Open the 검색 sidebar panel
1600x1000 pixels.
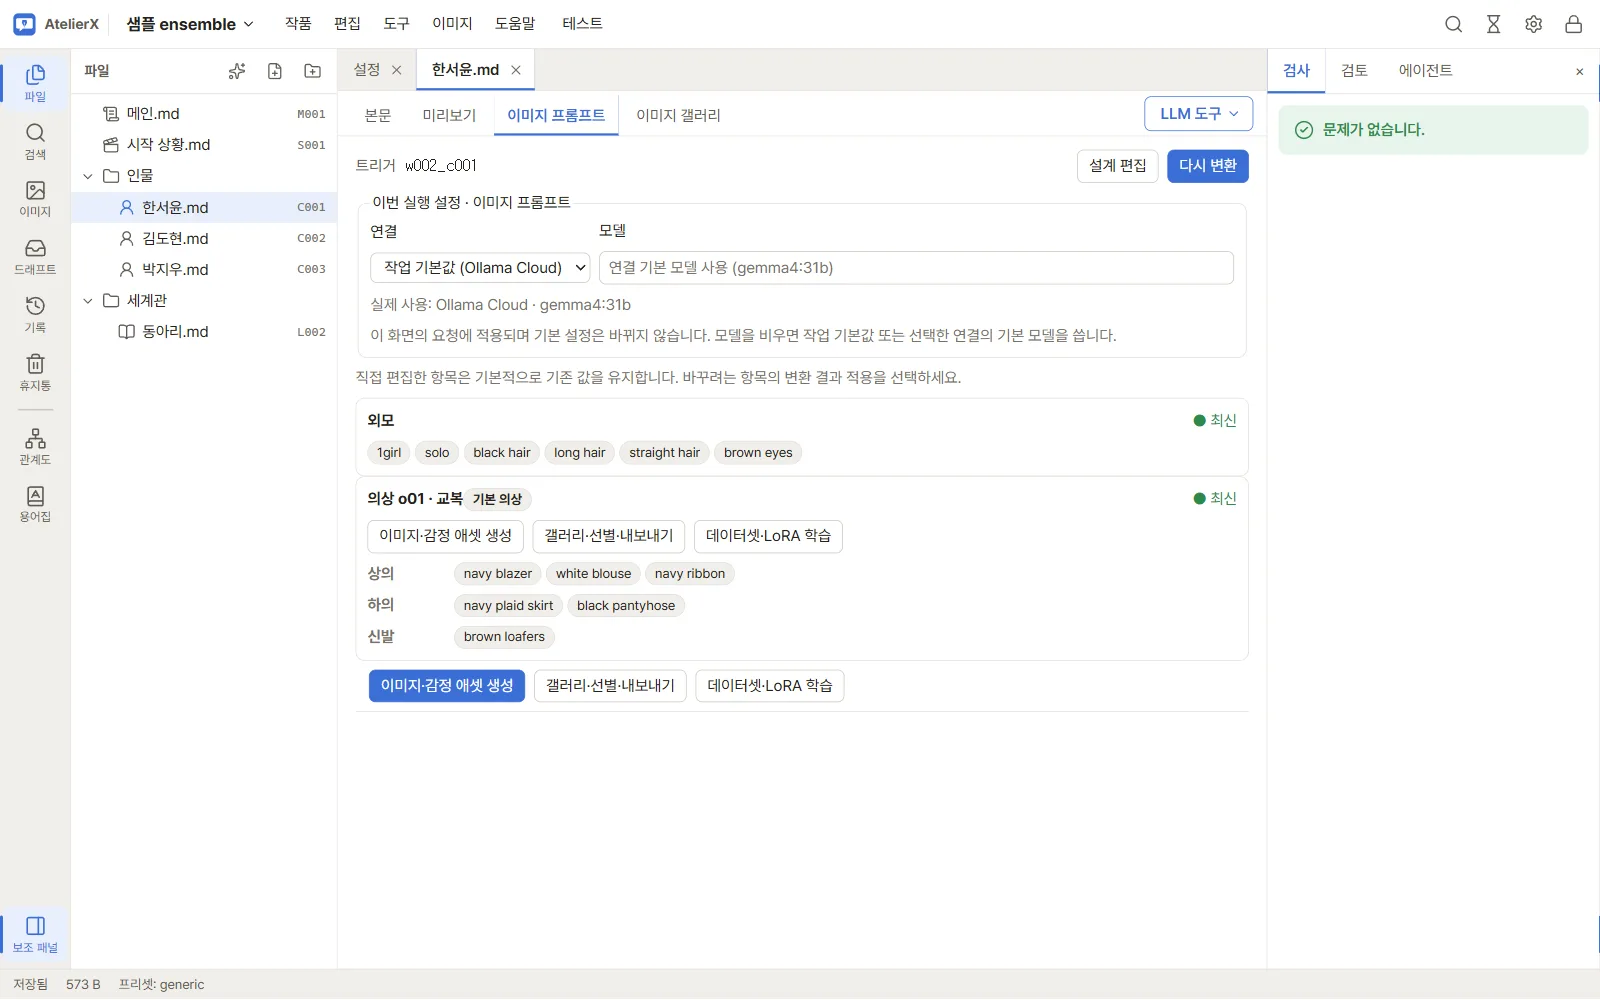click(x=35, y=141)
